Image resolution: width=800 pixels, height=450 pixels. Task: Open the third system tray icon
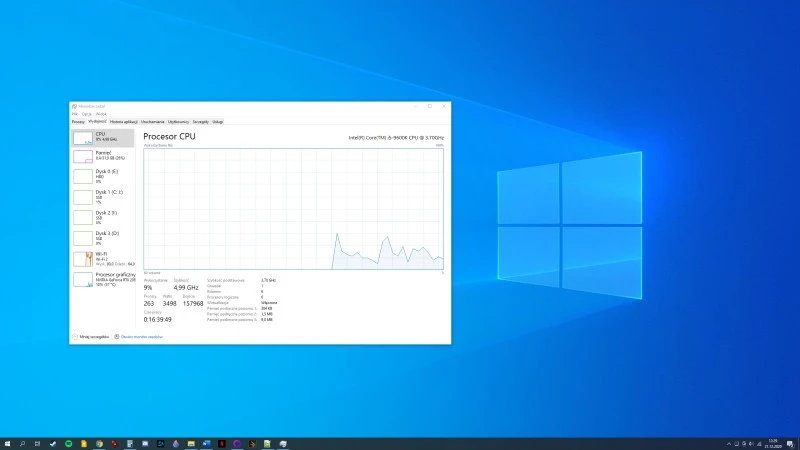coord(744,444)
